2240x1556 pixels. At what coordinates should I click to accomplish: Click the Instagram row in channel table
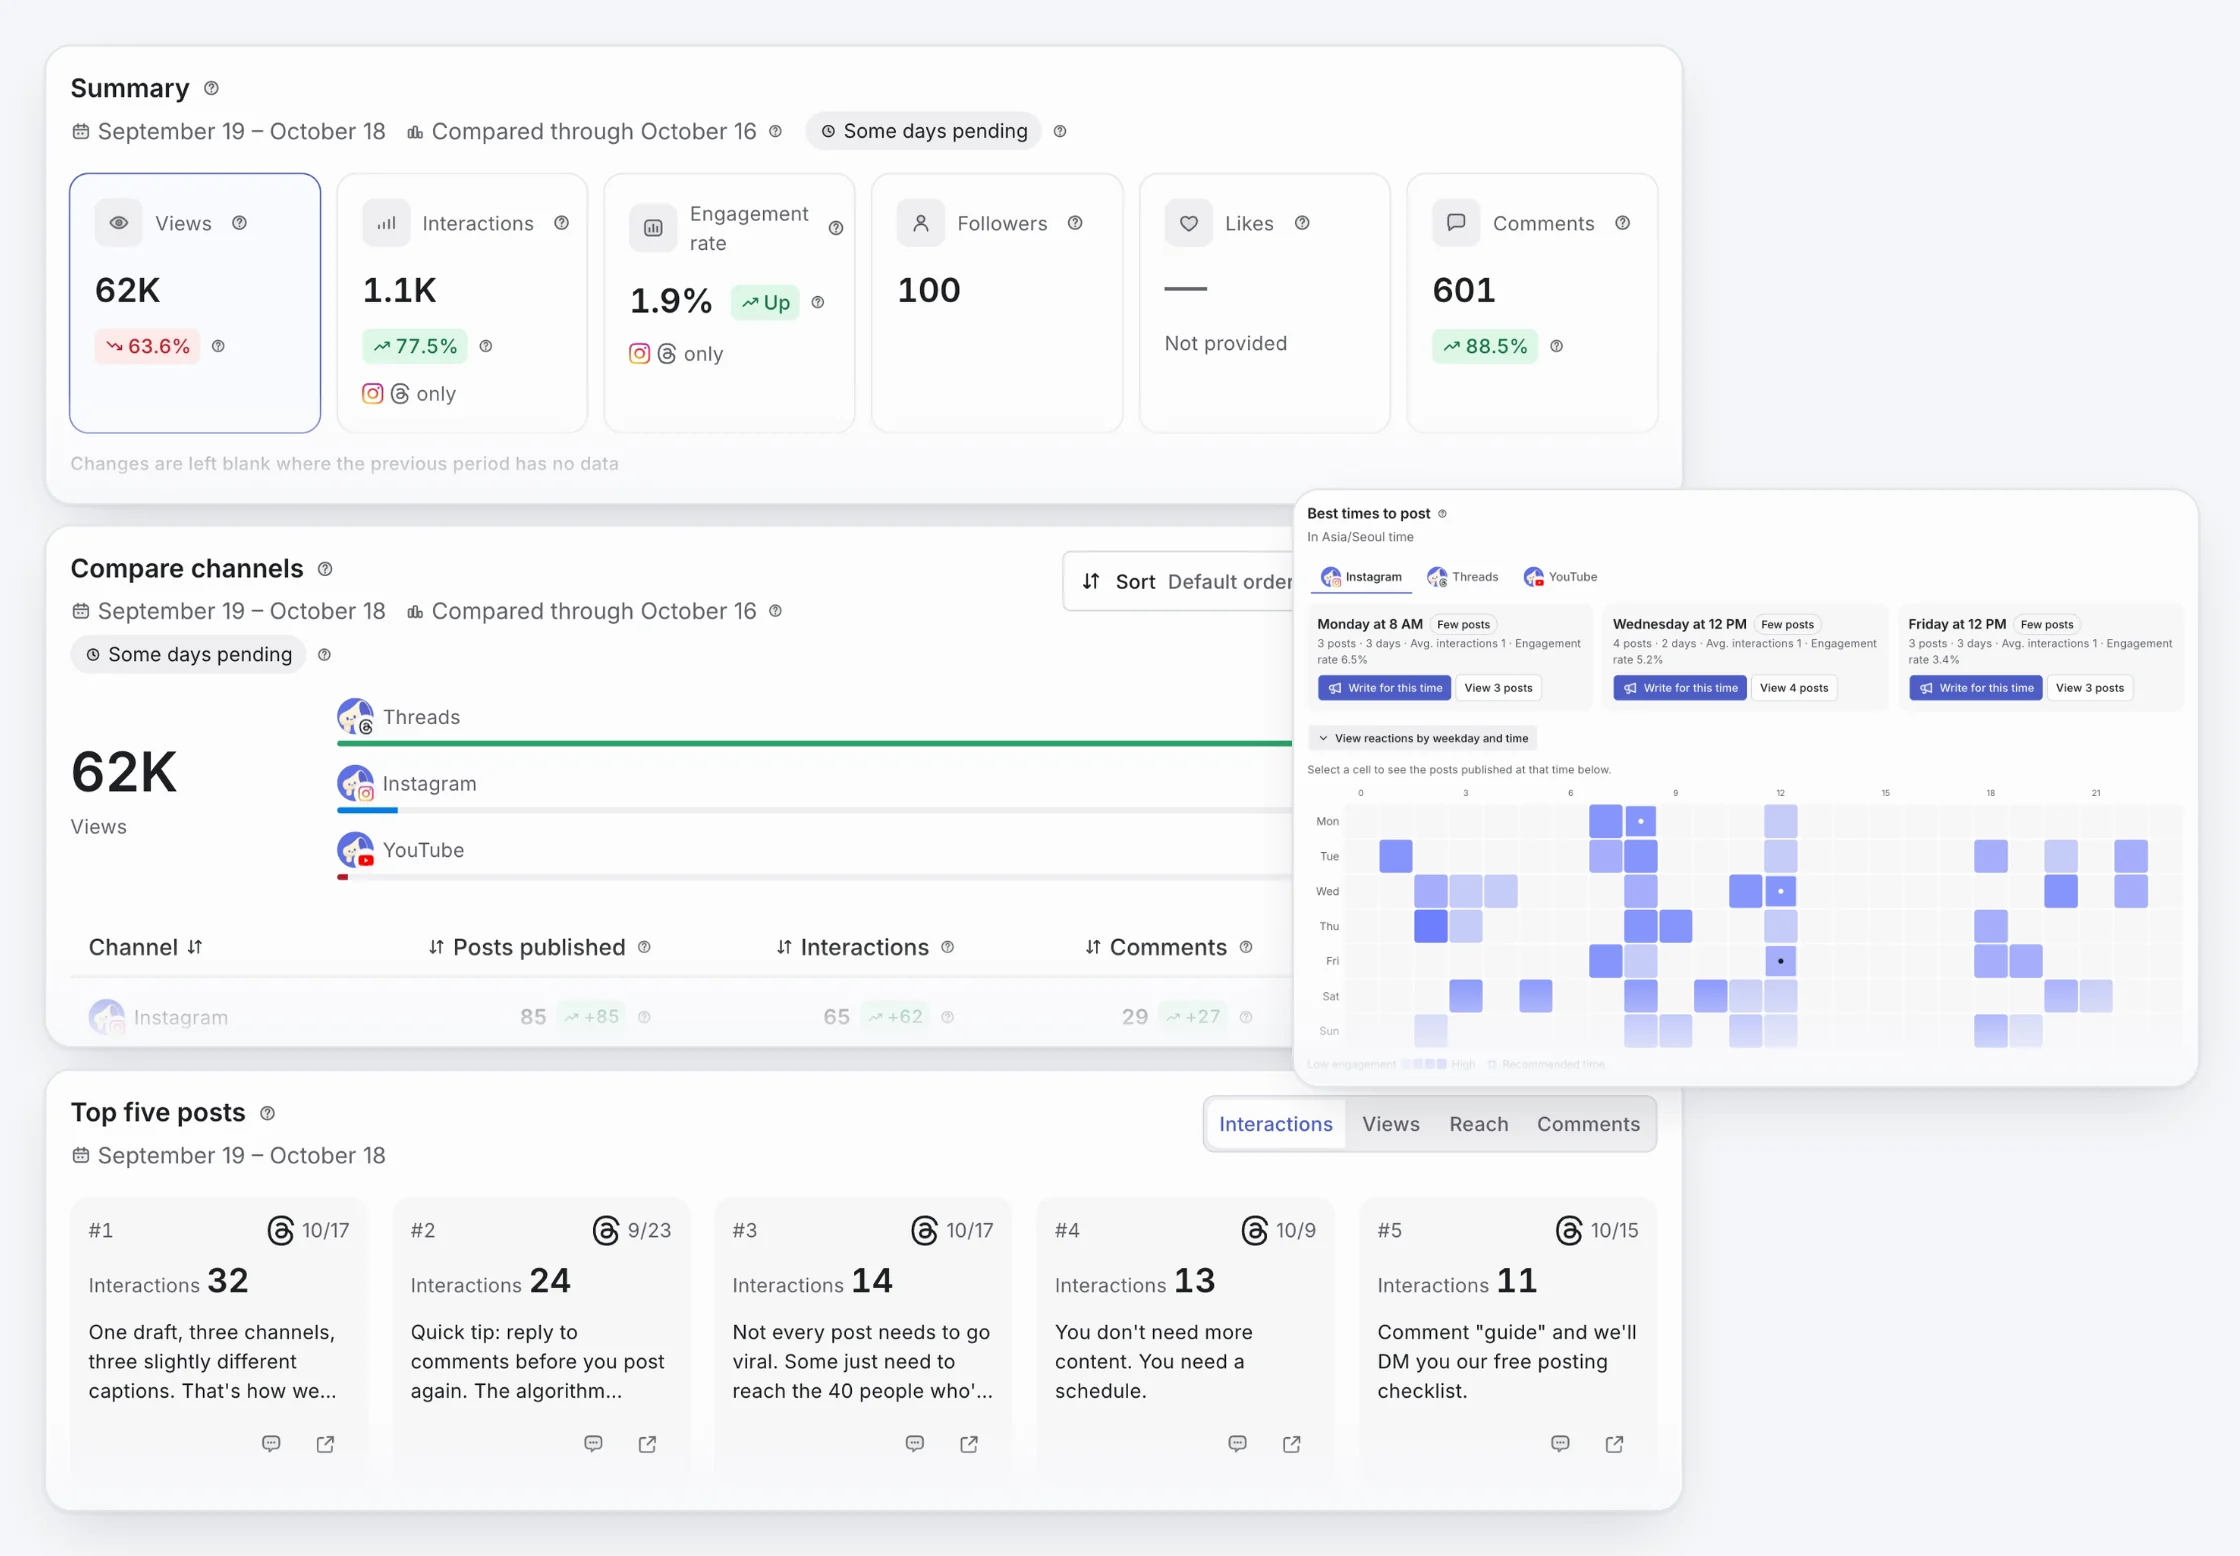pos(680,1017)
